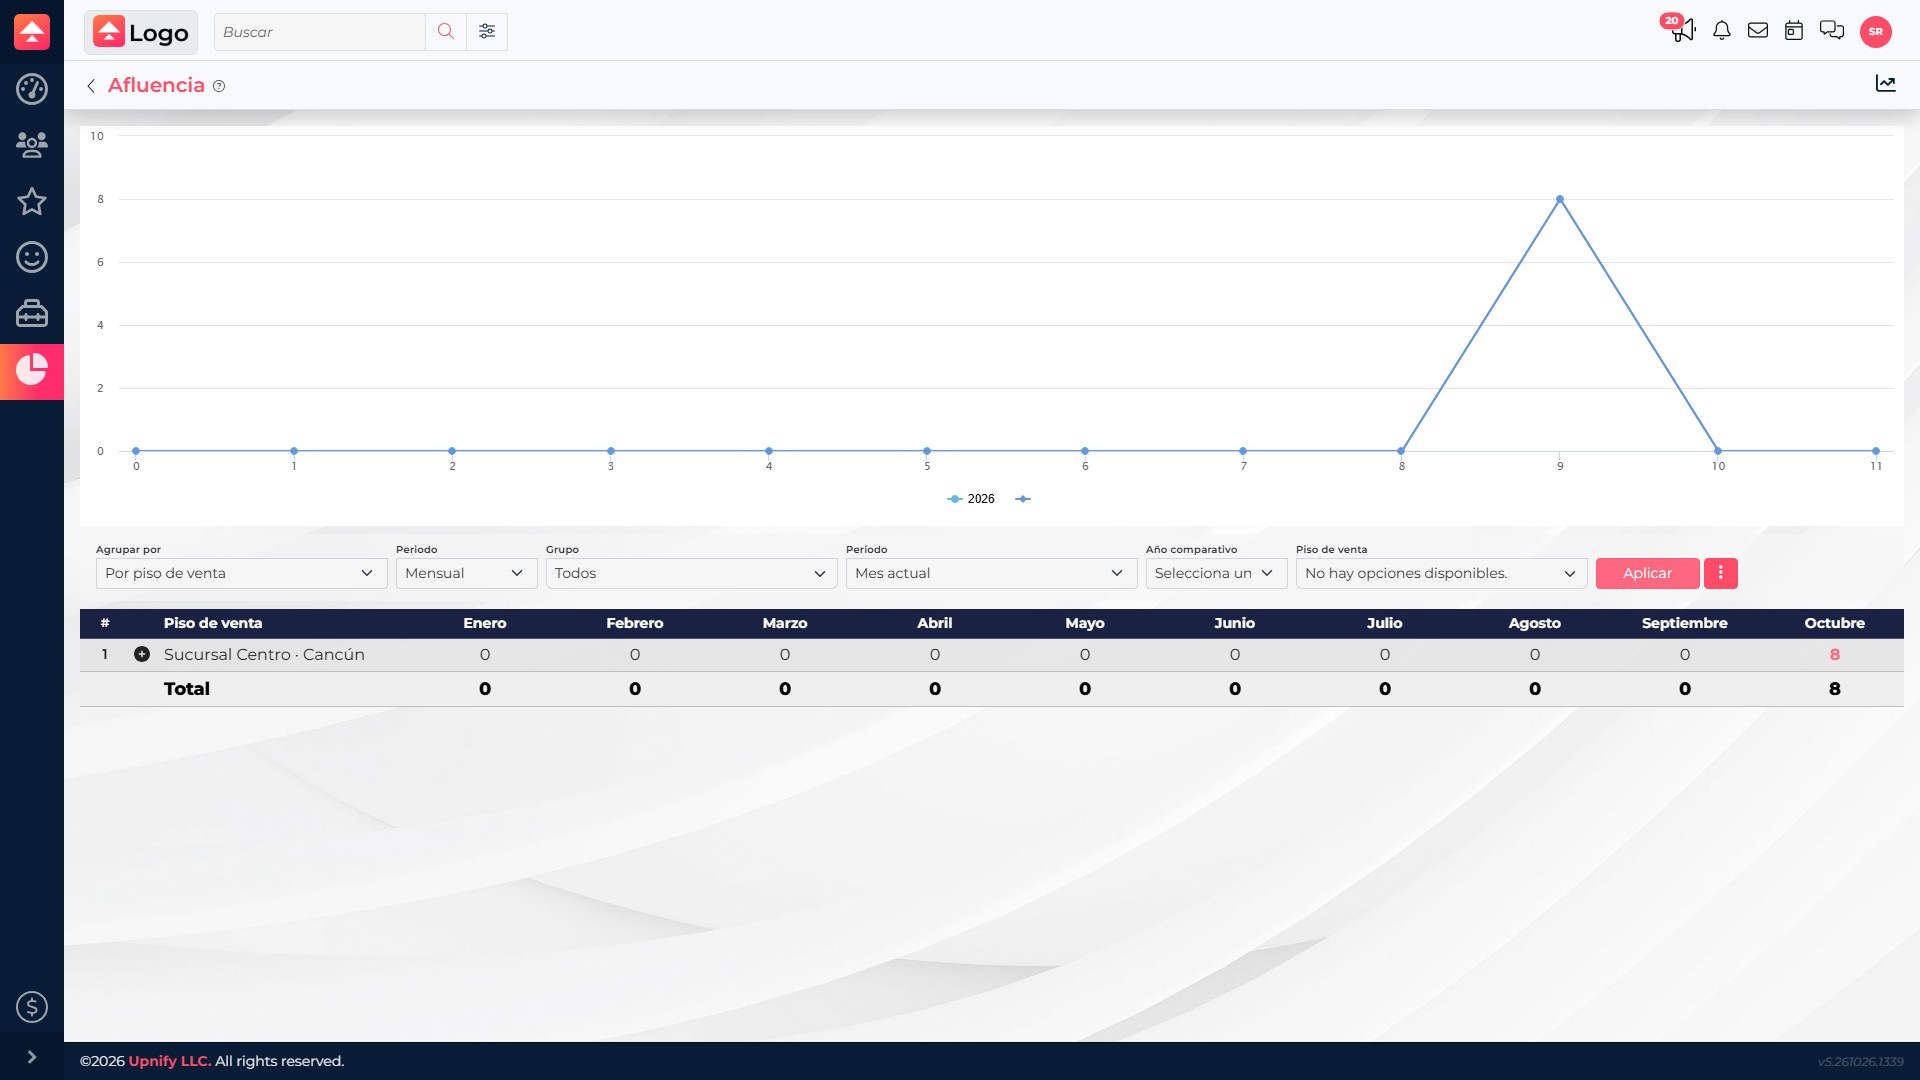Click the Octubre column header
The width and height of the screenshot is (1920, 1080).
click(1835, 623)
